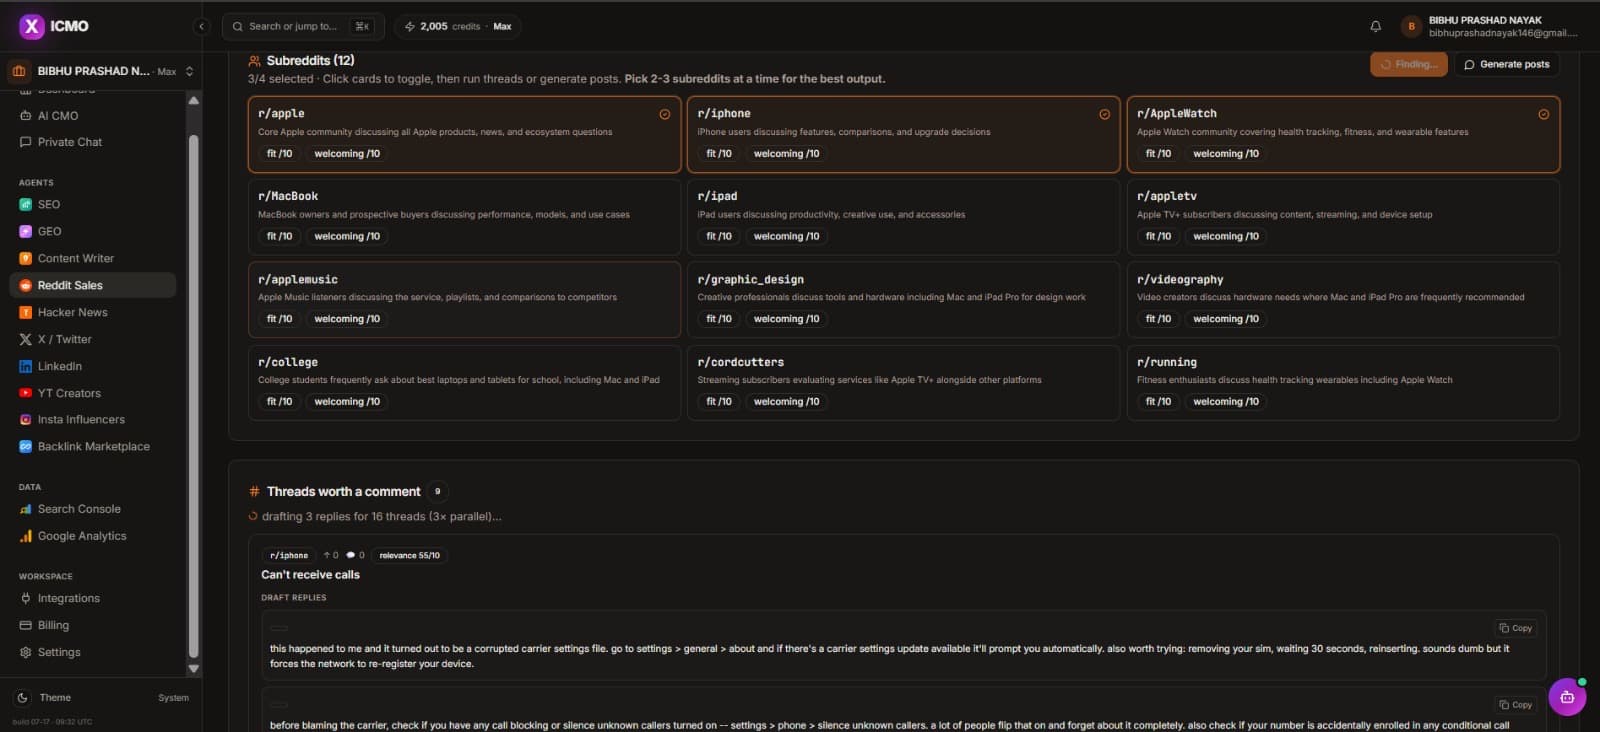This screenshot has height=732, width=1600.
Task: Open the Hacker News agent
Action: coord(92,312)
